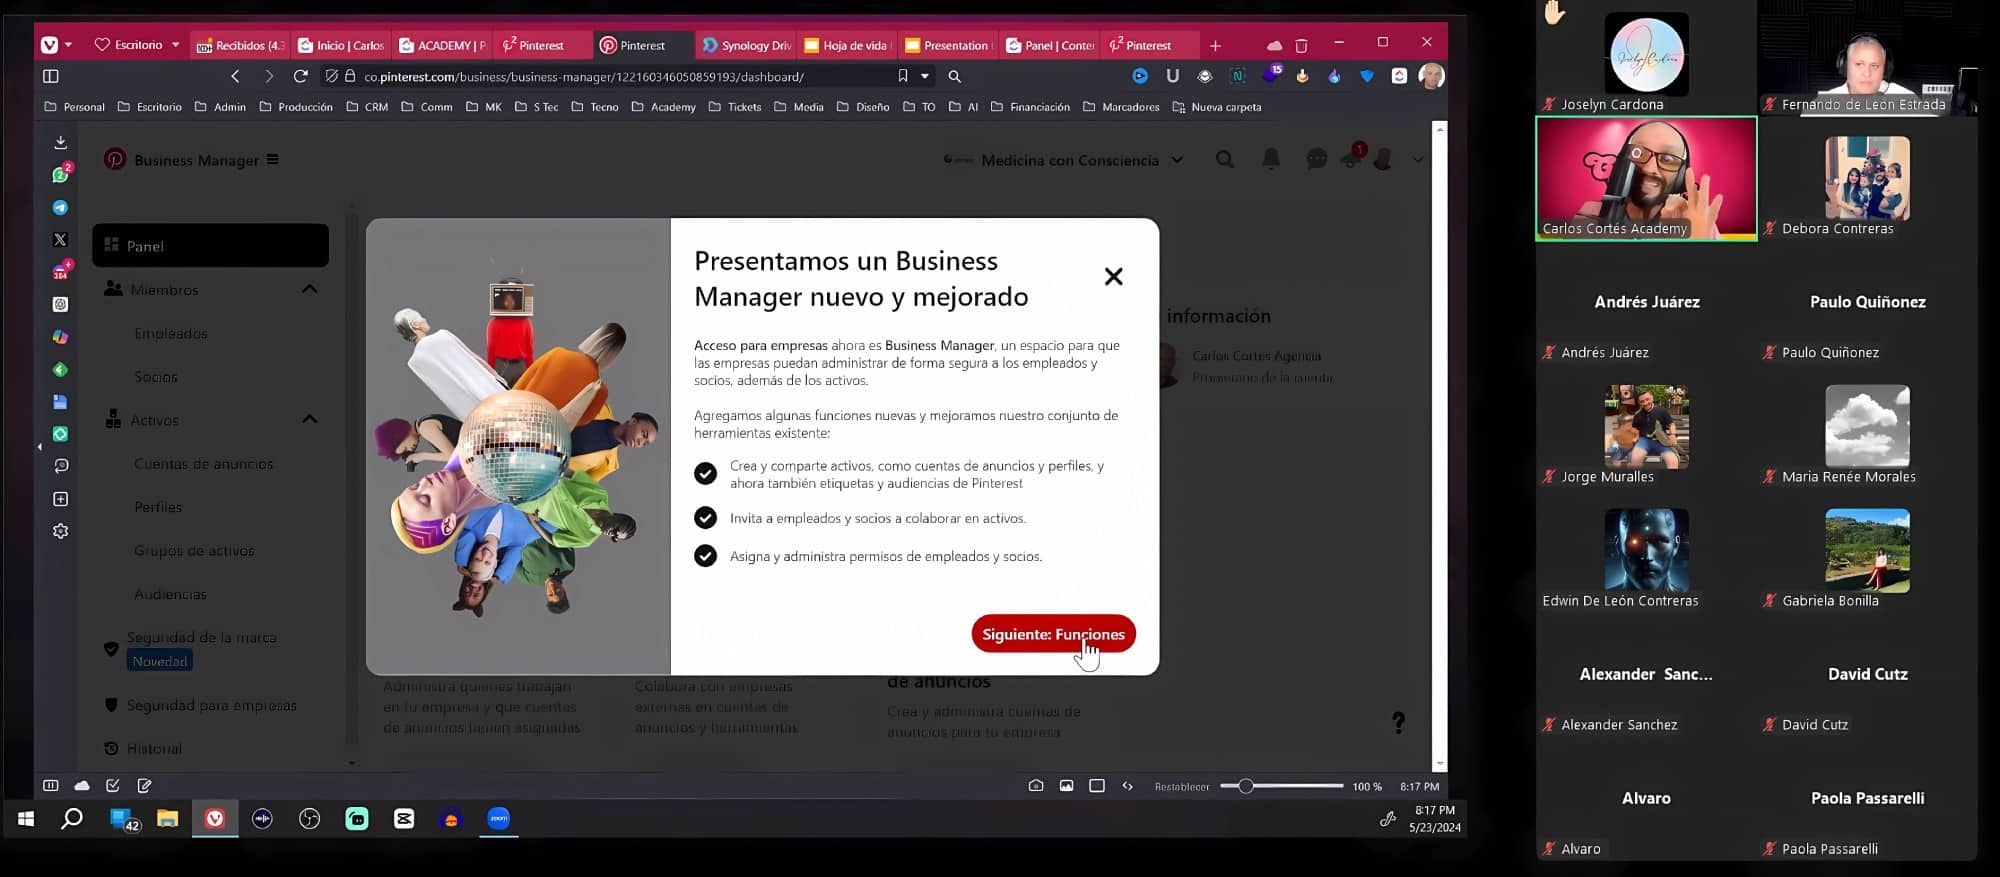Image resolution: width=2000 pixels, height=877 pixels.
Task: Open Cuentas de anuncios in sidebar
Action: pyautogui.click(x=204, y=464)
